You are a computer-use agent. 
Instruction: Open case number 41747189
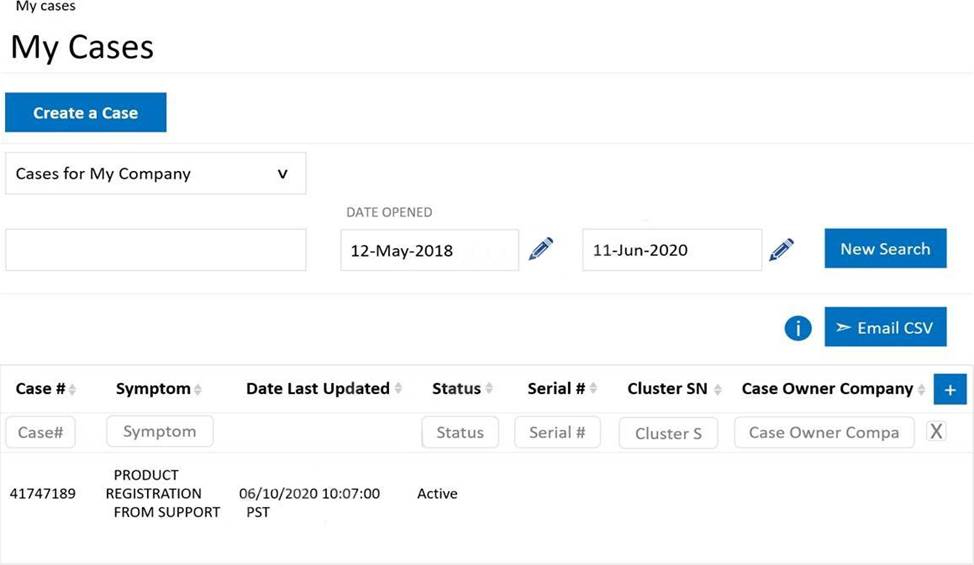click(x=43, y=494)
